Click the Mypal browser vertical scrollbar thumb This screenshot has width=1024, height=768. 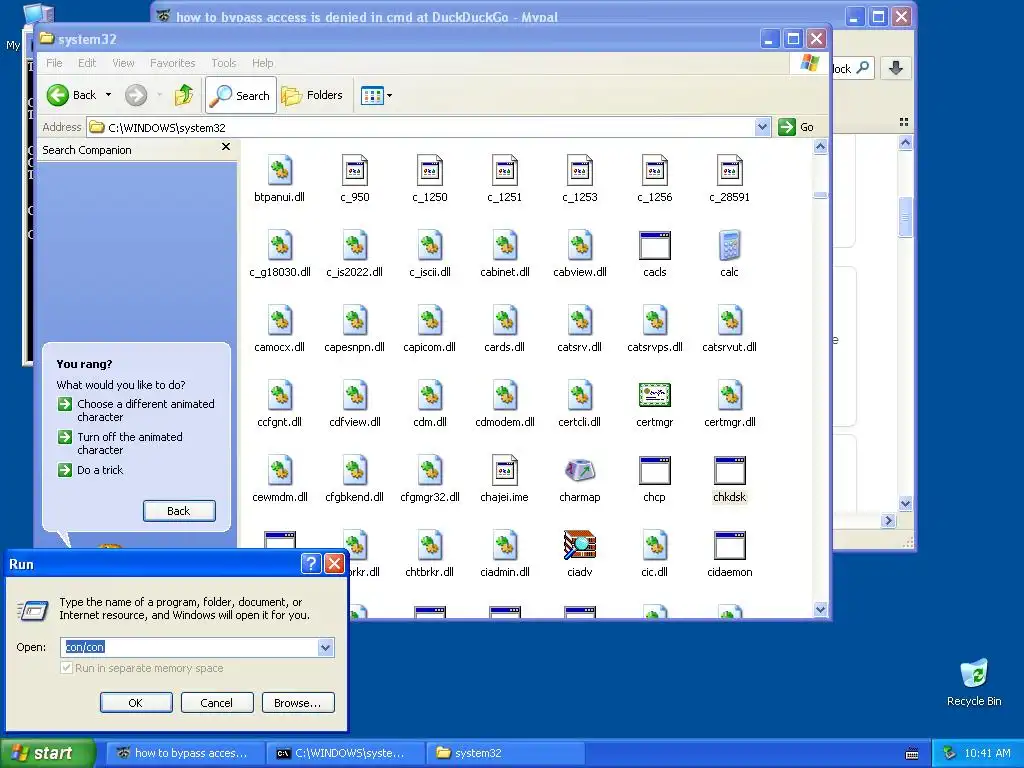pyautogui.click(x=905, y=217)
